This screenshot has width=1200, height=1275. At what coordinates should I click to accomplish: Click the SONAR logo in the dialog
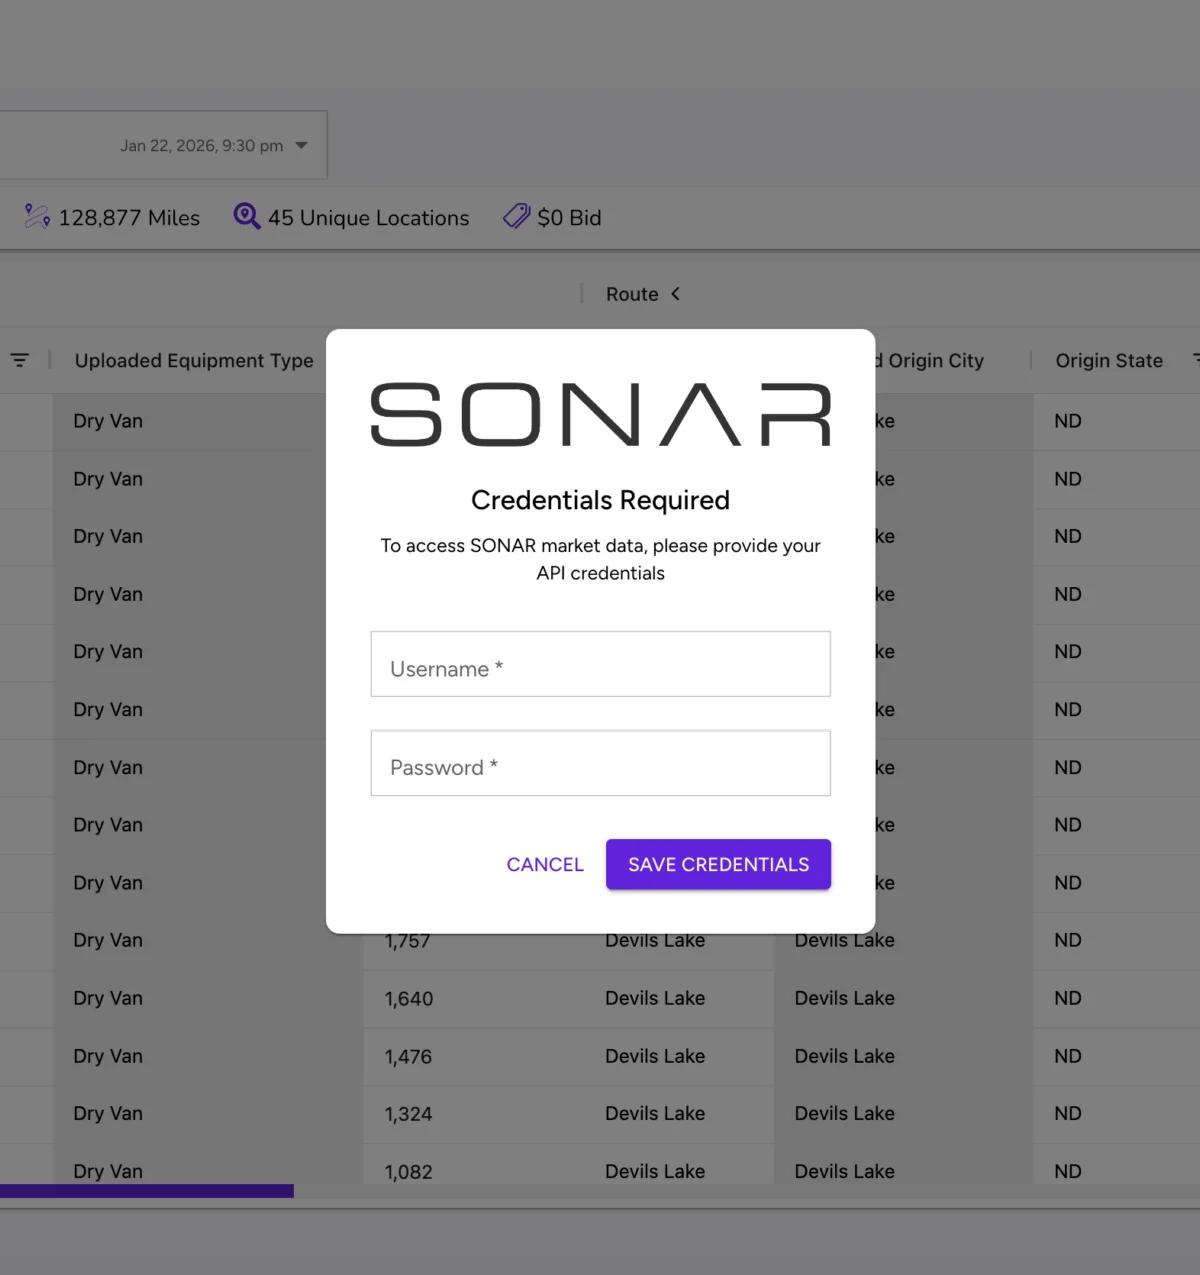pos(600,412)
